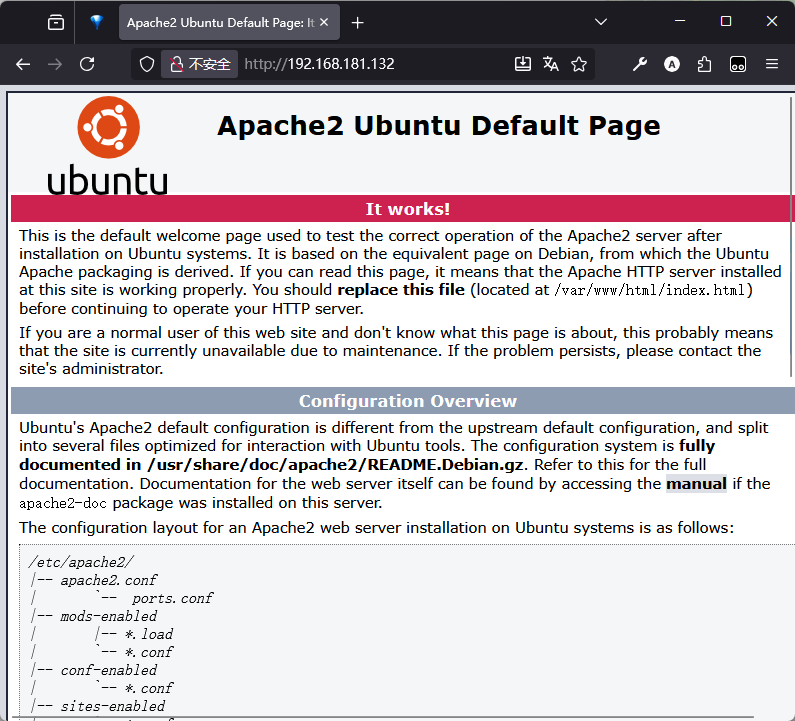Open the extensions puzzle icon
The height and width of the screenshot is (721, 795).
pyautogui.click(x=705, y=64)
